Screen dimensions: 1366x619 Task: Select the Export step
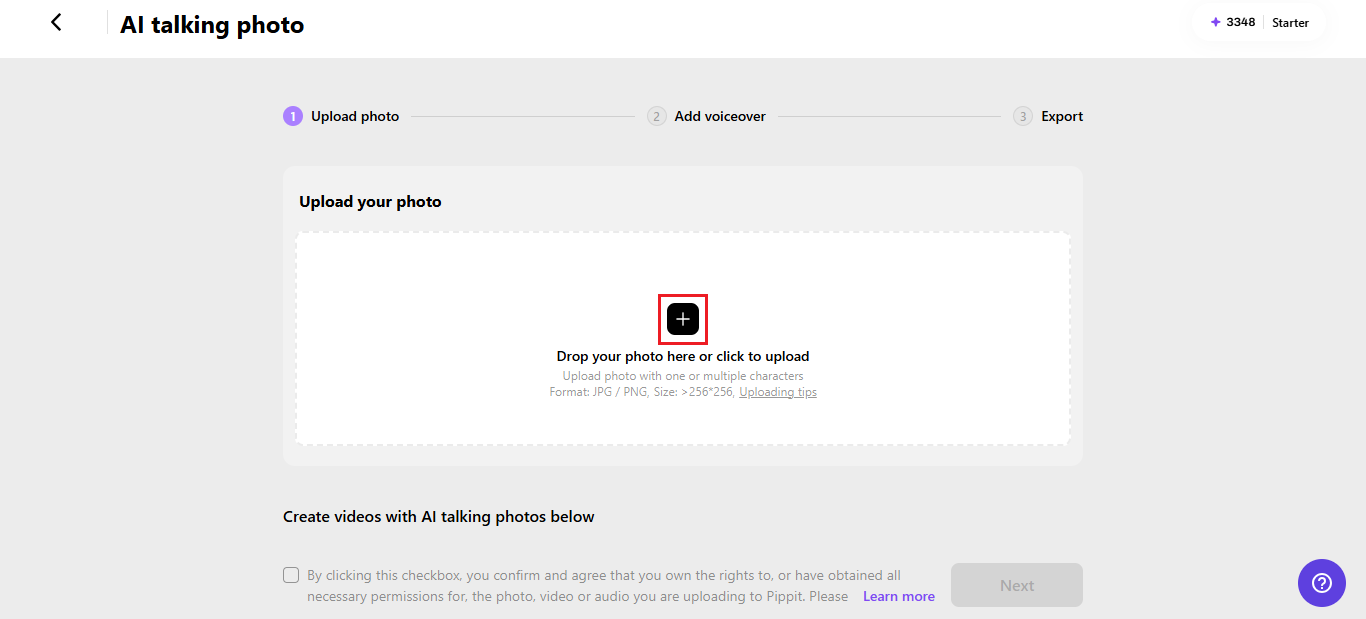[1048, 116]
